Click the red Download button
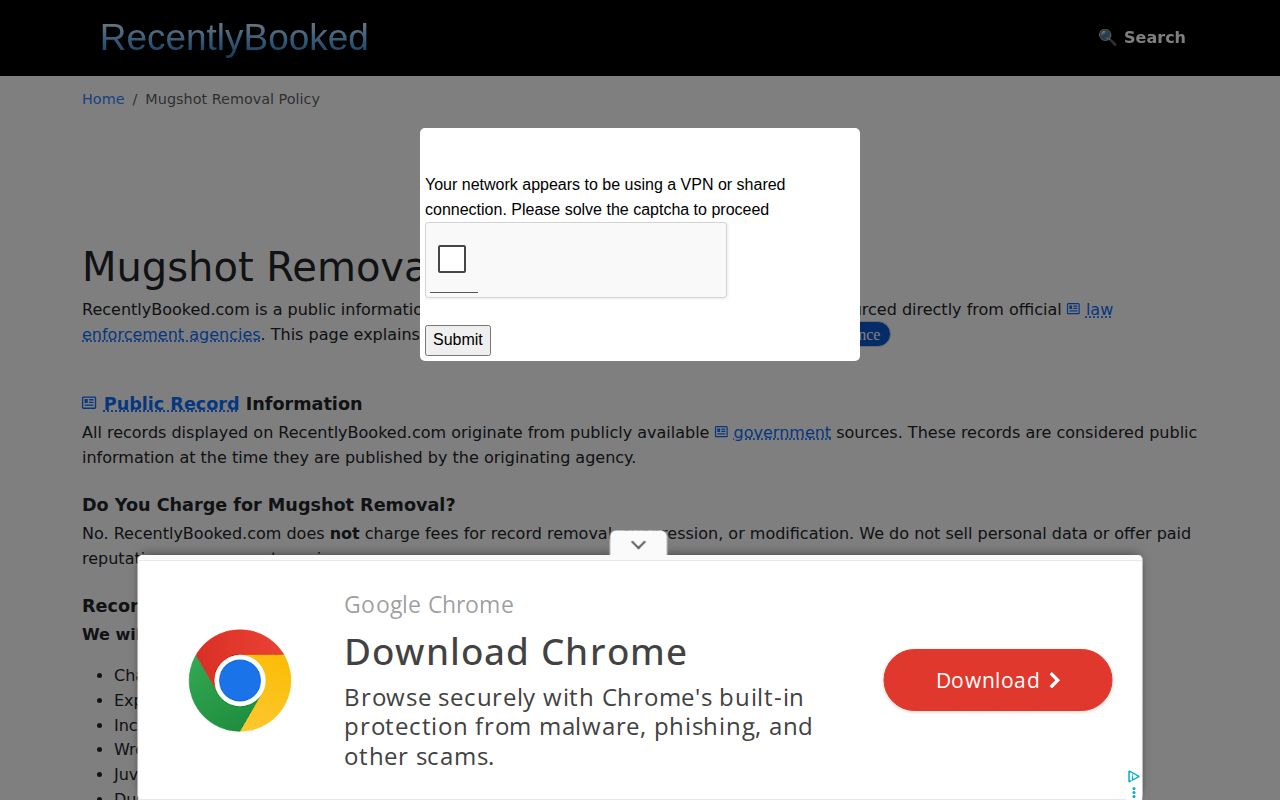 click(998, 680)
